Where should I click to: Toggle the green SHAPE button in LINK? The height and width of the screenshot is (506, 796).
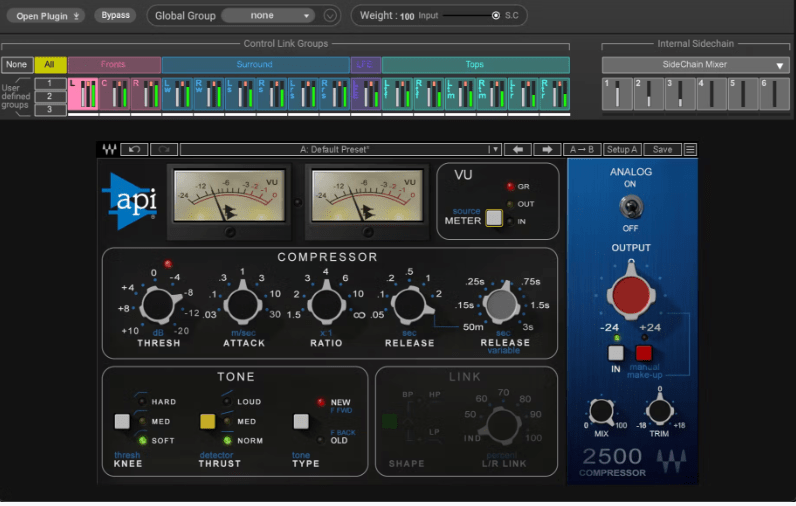(x=389, y=421)
